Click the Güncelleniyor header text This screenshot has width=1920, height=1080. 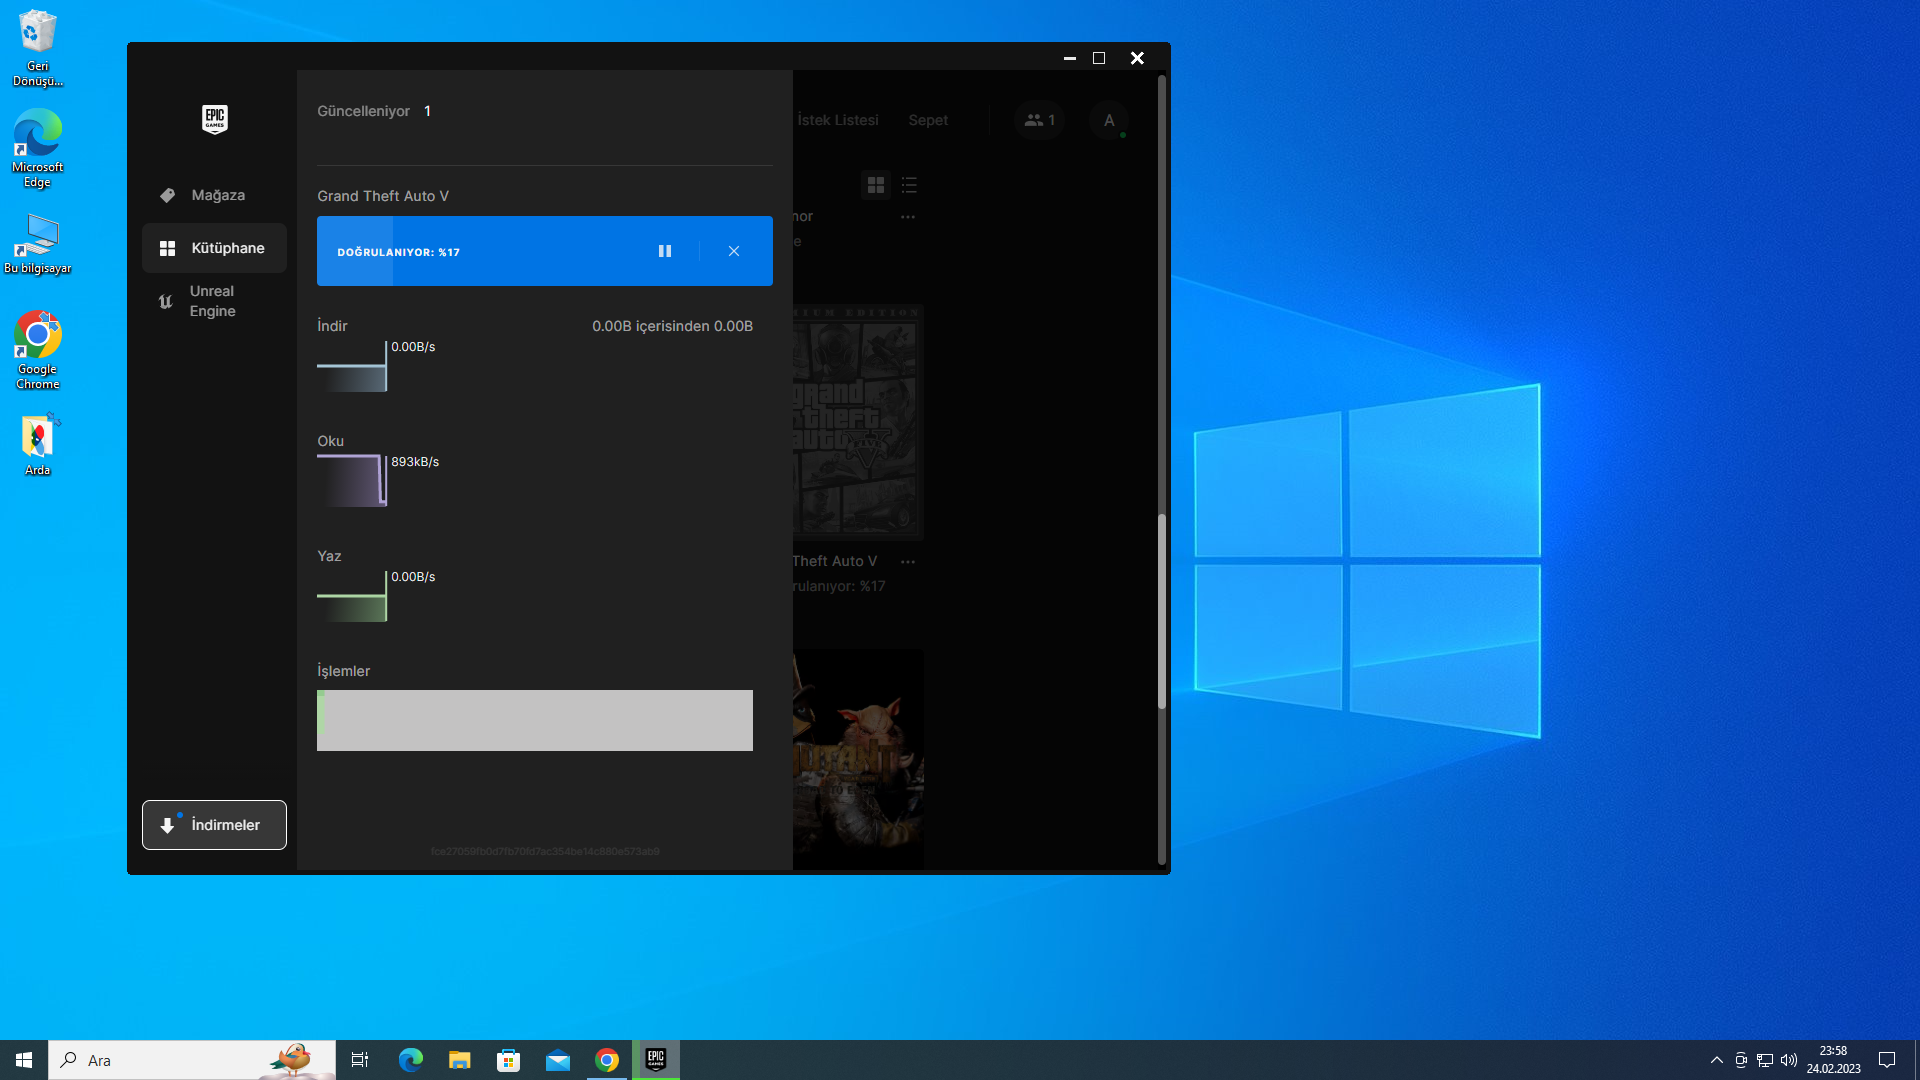(364, 111)
